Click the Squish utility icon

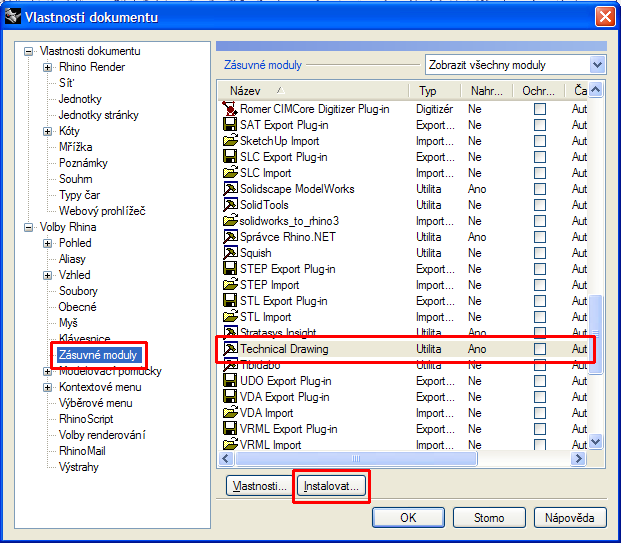230,253
